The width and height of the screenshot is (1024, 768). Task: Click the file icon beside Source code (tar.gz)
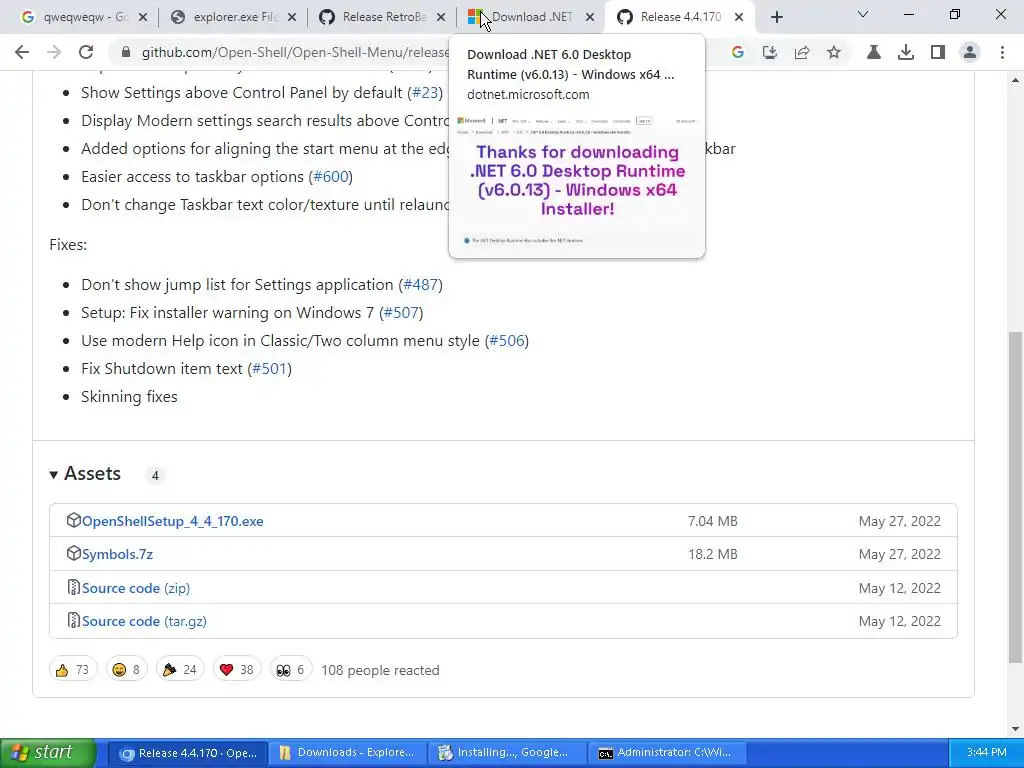pos(73,620)
